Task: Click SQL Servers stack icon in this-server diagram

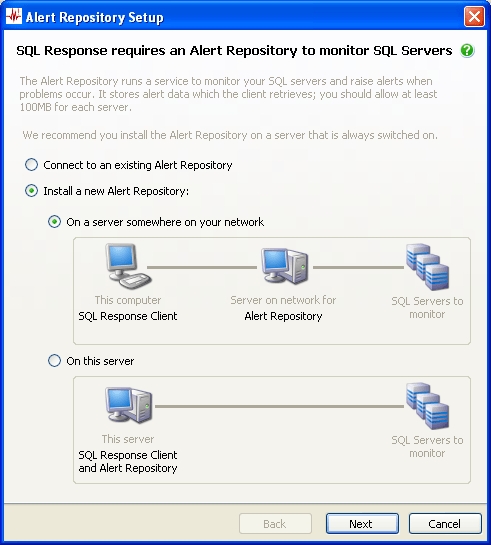Action: (427, 406)
